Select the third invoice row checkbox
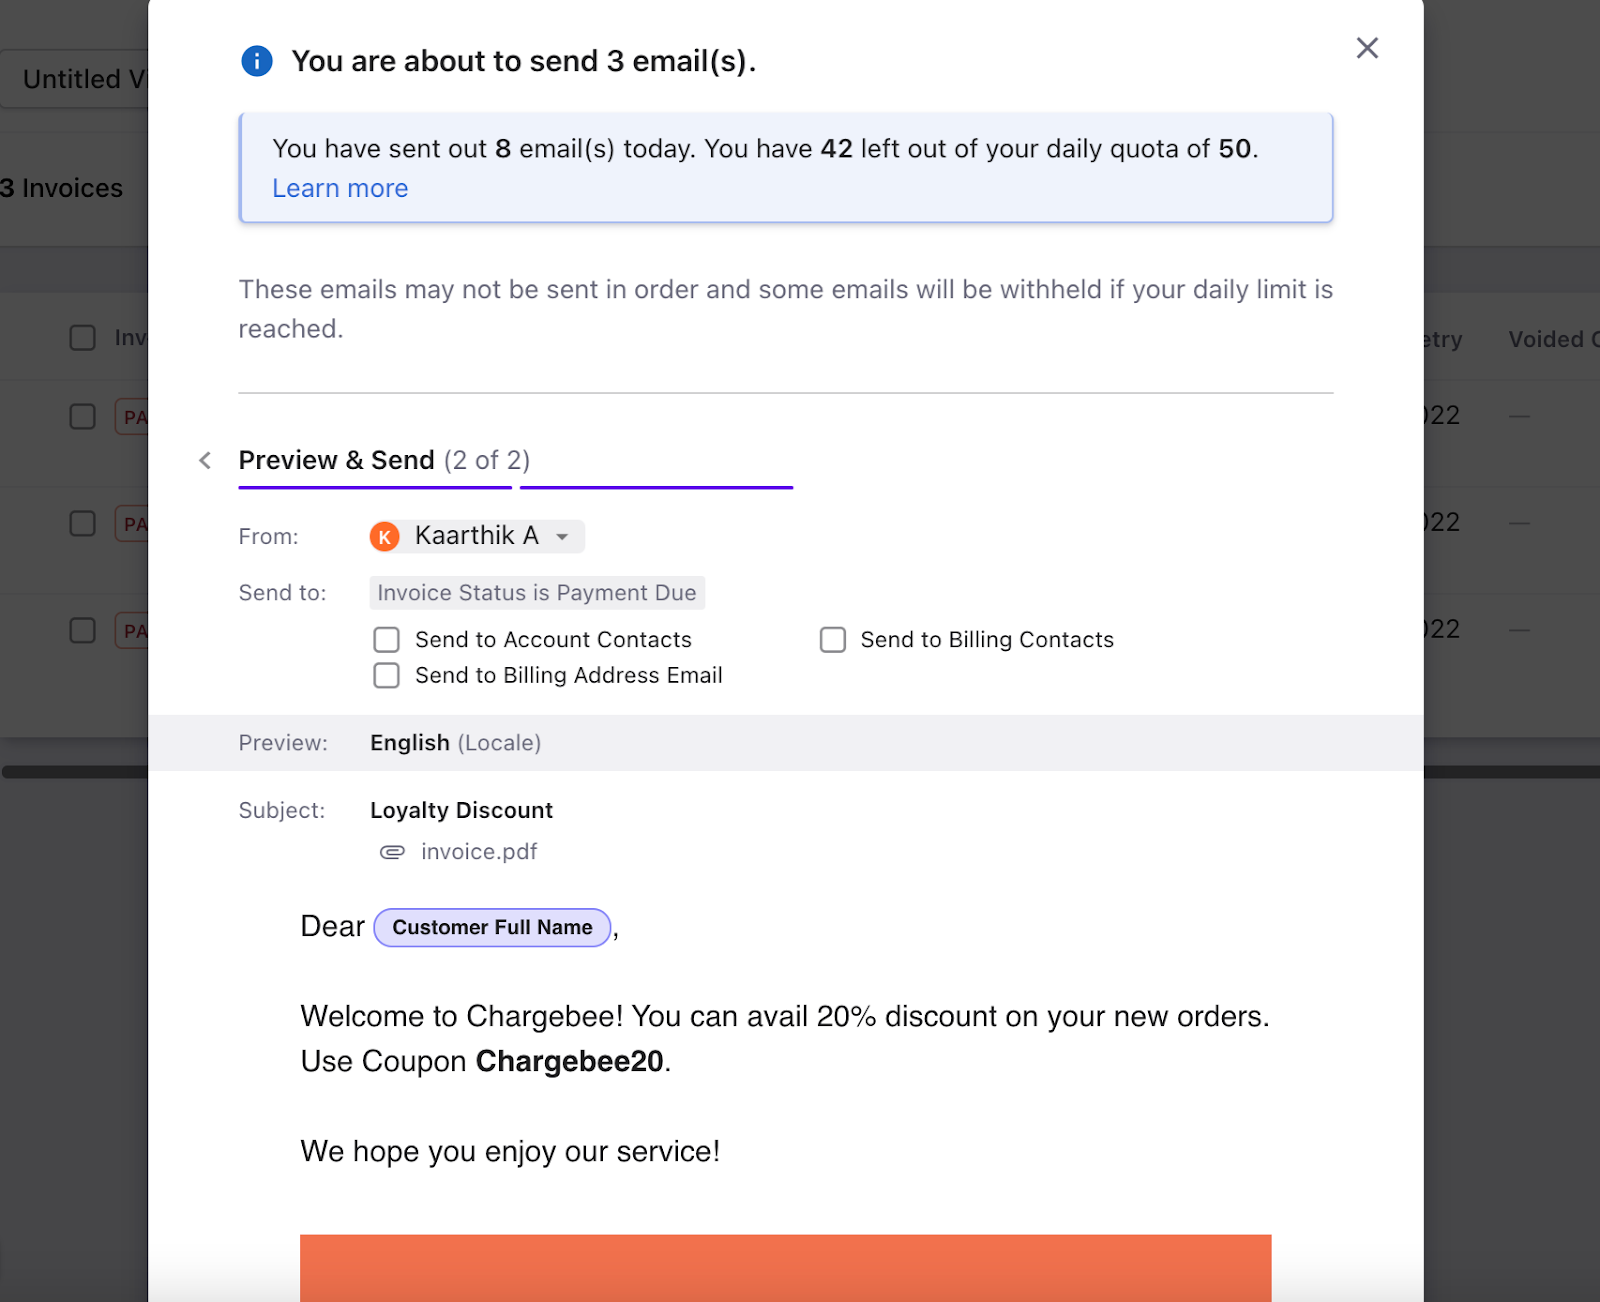 [83, 631]
